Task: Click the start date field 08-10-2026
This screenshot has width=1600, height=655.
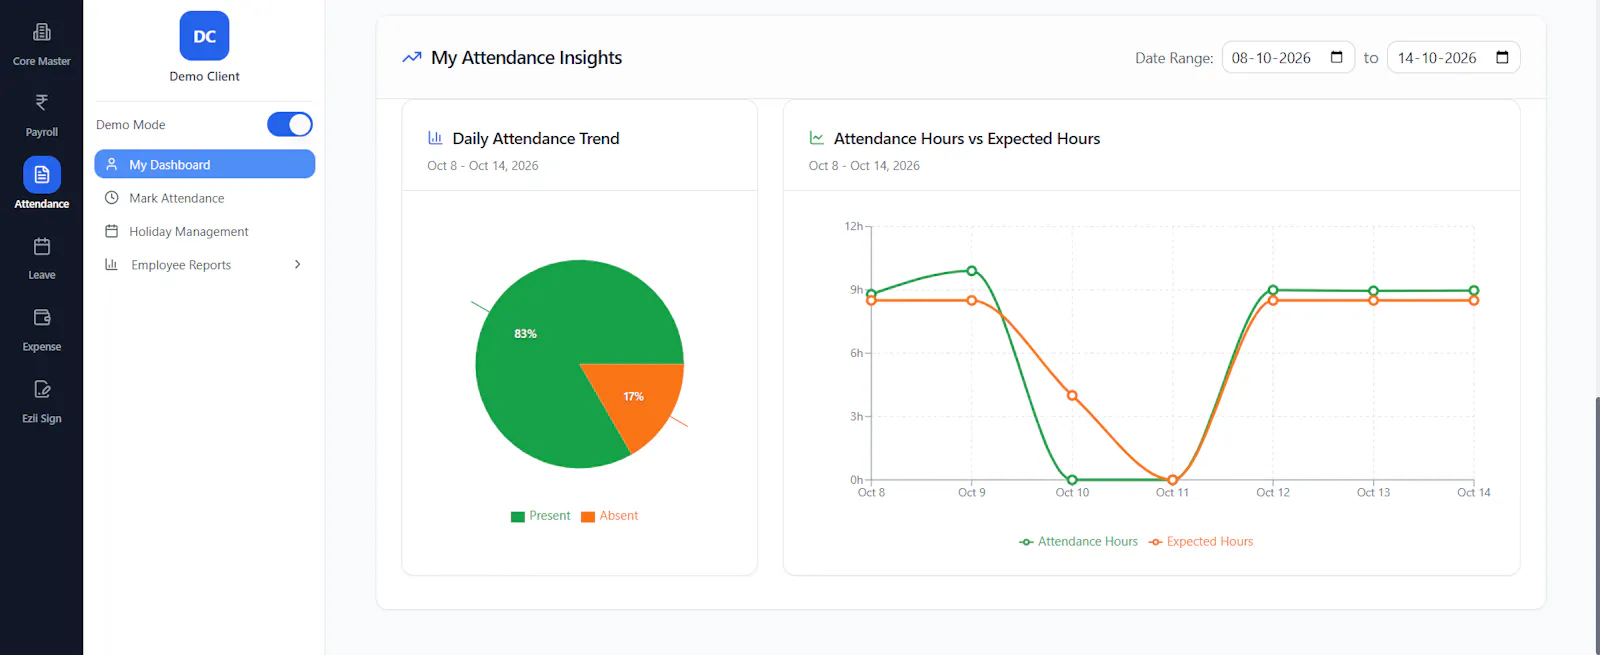Action: point(1288,57)
